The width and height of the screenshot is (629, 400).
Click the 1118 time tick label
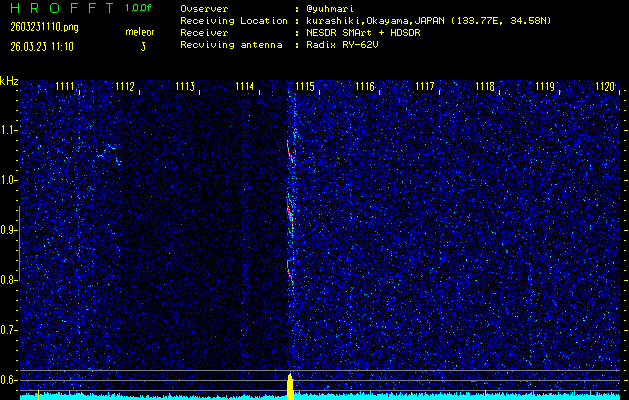tap(484, 87)
